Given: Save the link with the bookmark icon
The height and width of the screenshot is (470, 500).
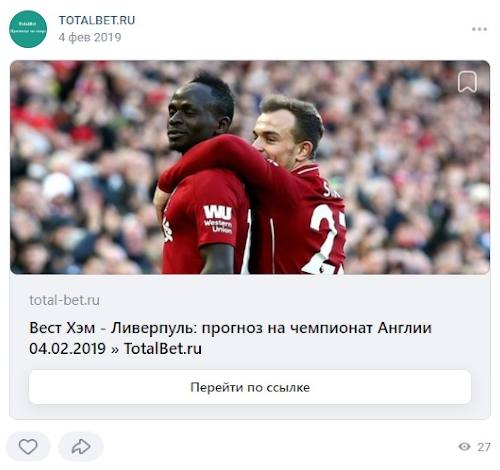Looking at the screenshot, I should point(467,82).
